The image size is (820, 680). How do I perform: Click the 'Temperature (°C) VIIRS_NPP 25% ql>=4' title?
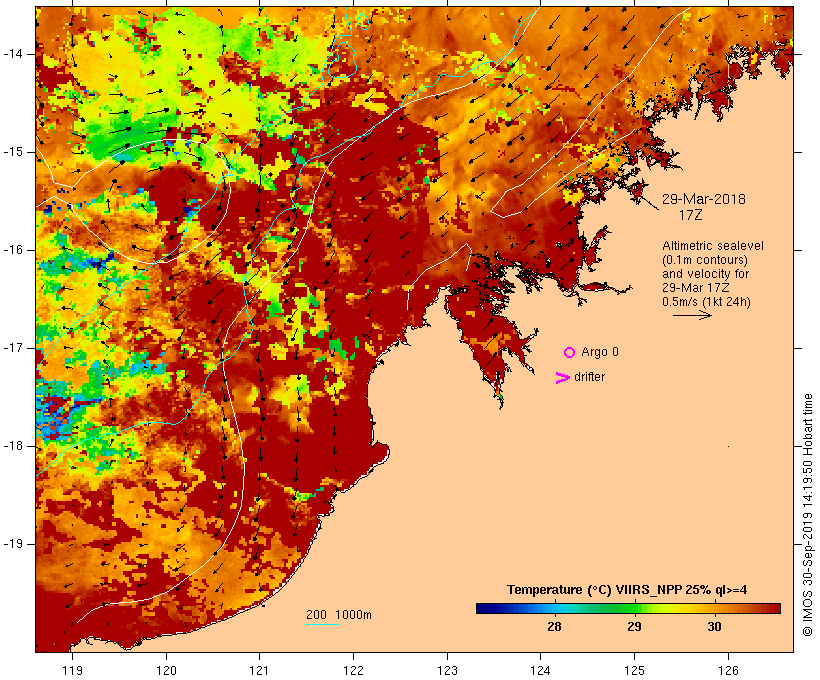pyautogui.click(x=627, y=590)
